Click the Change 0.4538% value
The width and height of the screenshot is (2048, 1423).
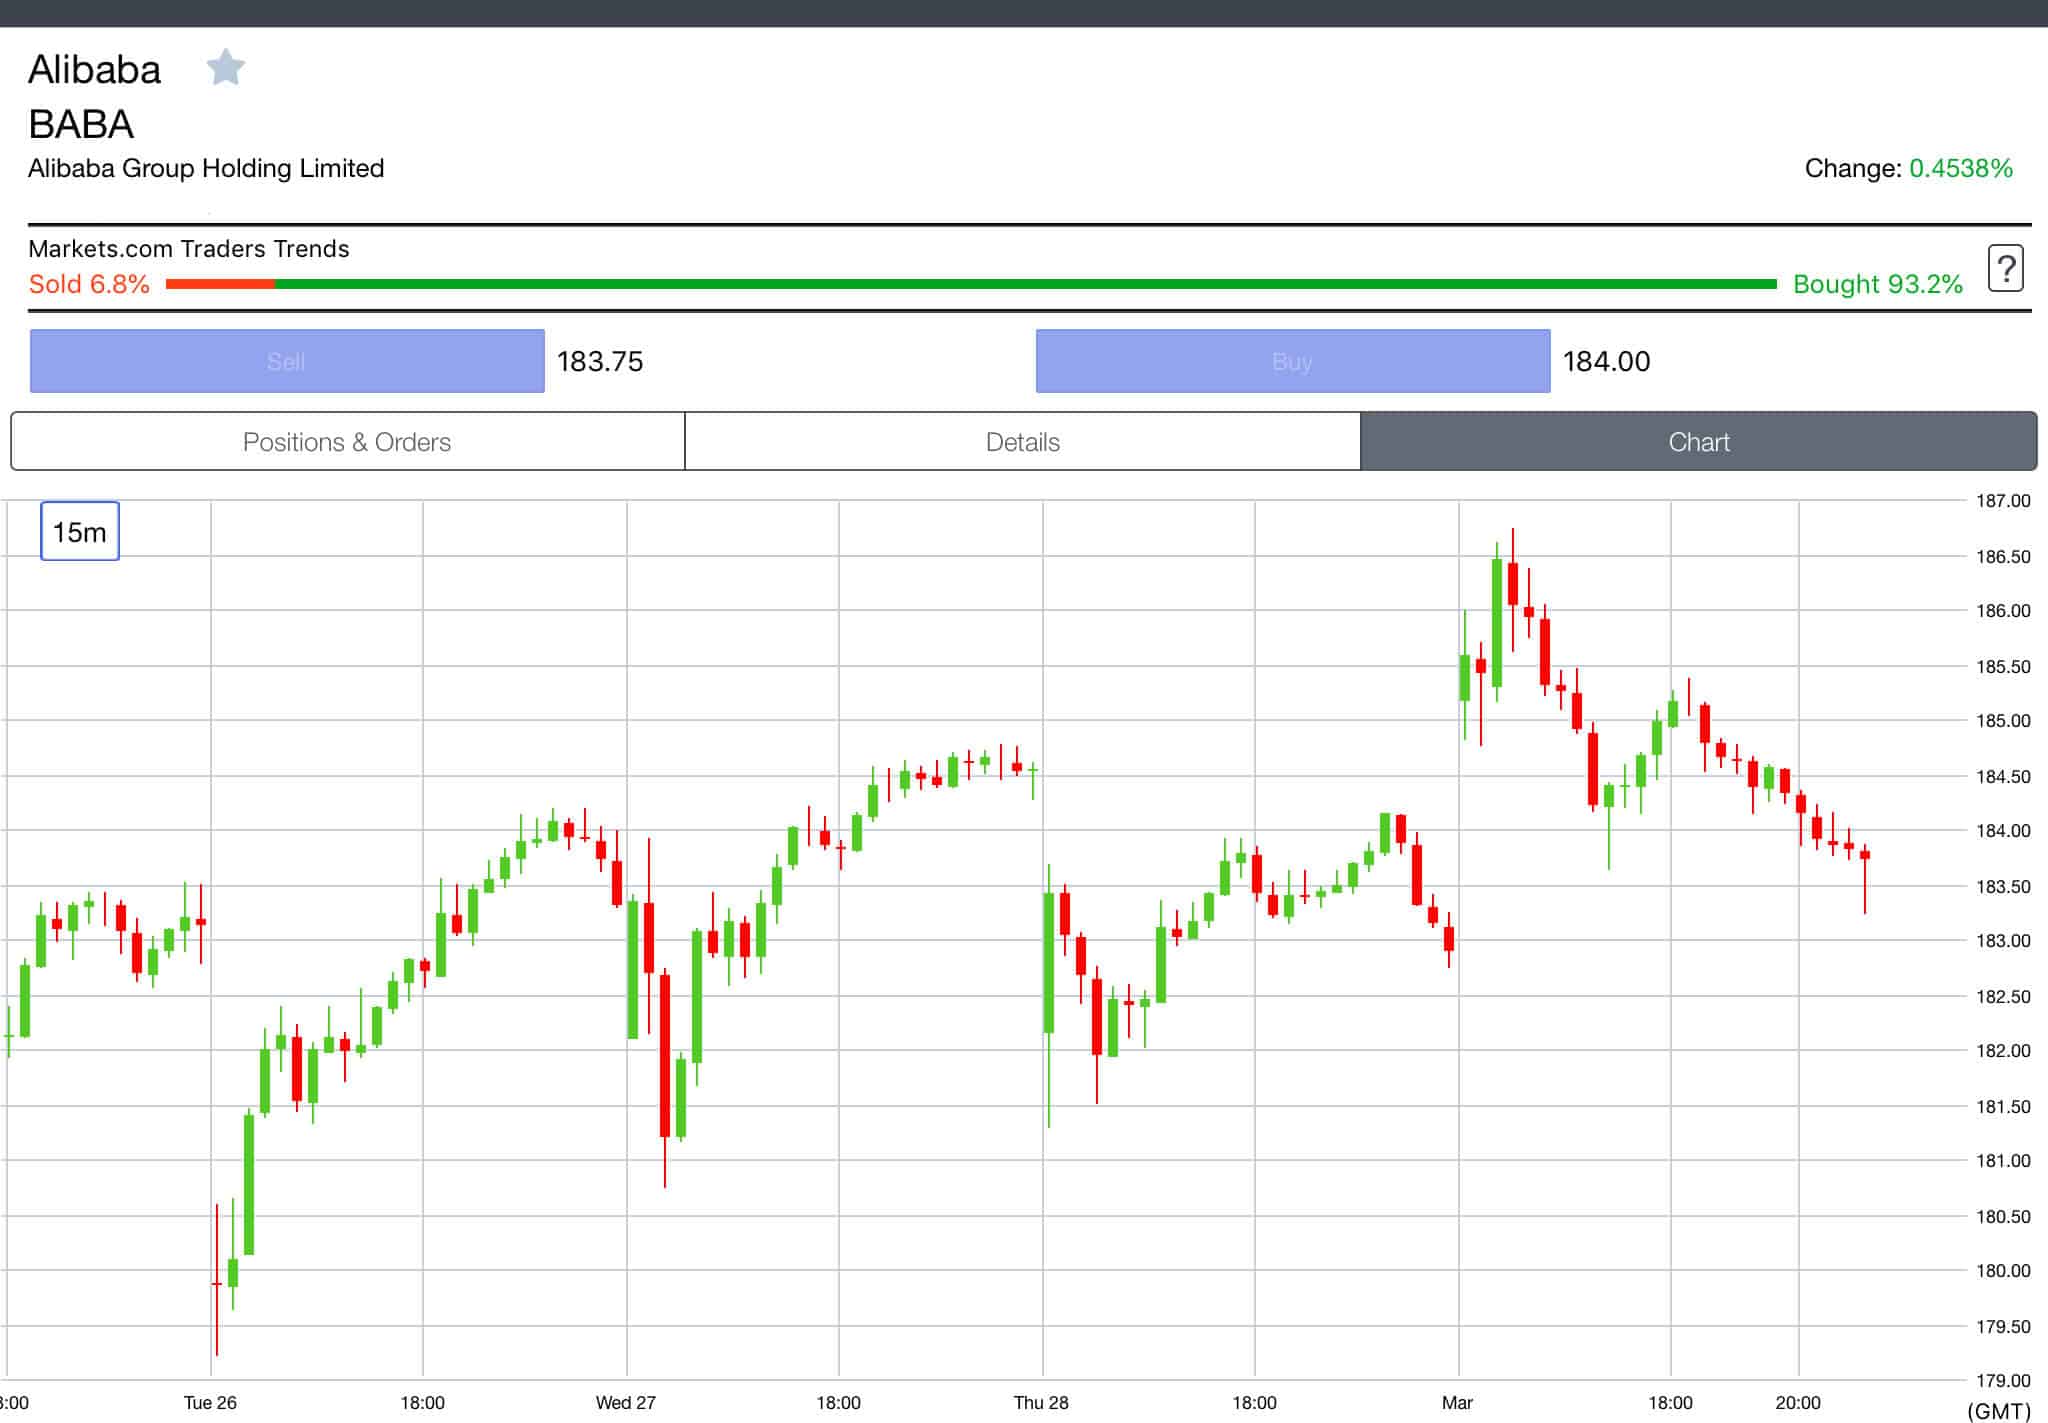1960,168
